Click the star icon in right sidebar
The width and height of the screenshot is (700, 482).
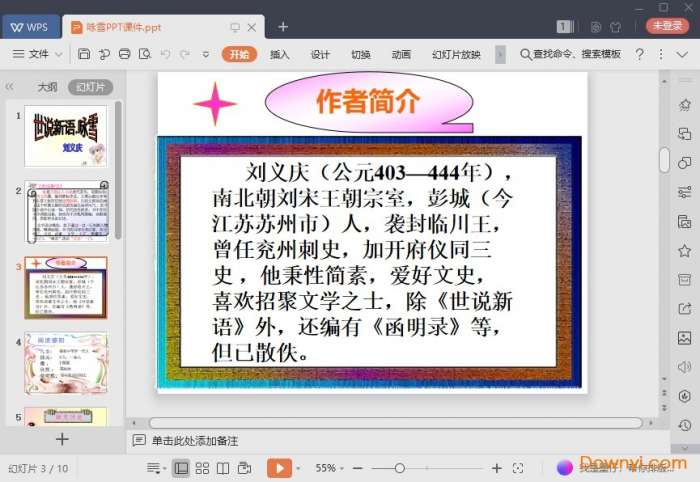pyautogui.click(x=684, y=250)
